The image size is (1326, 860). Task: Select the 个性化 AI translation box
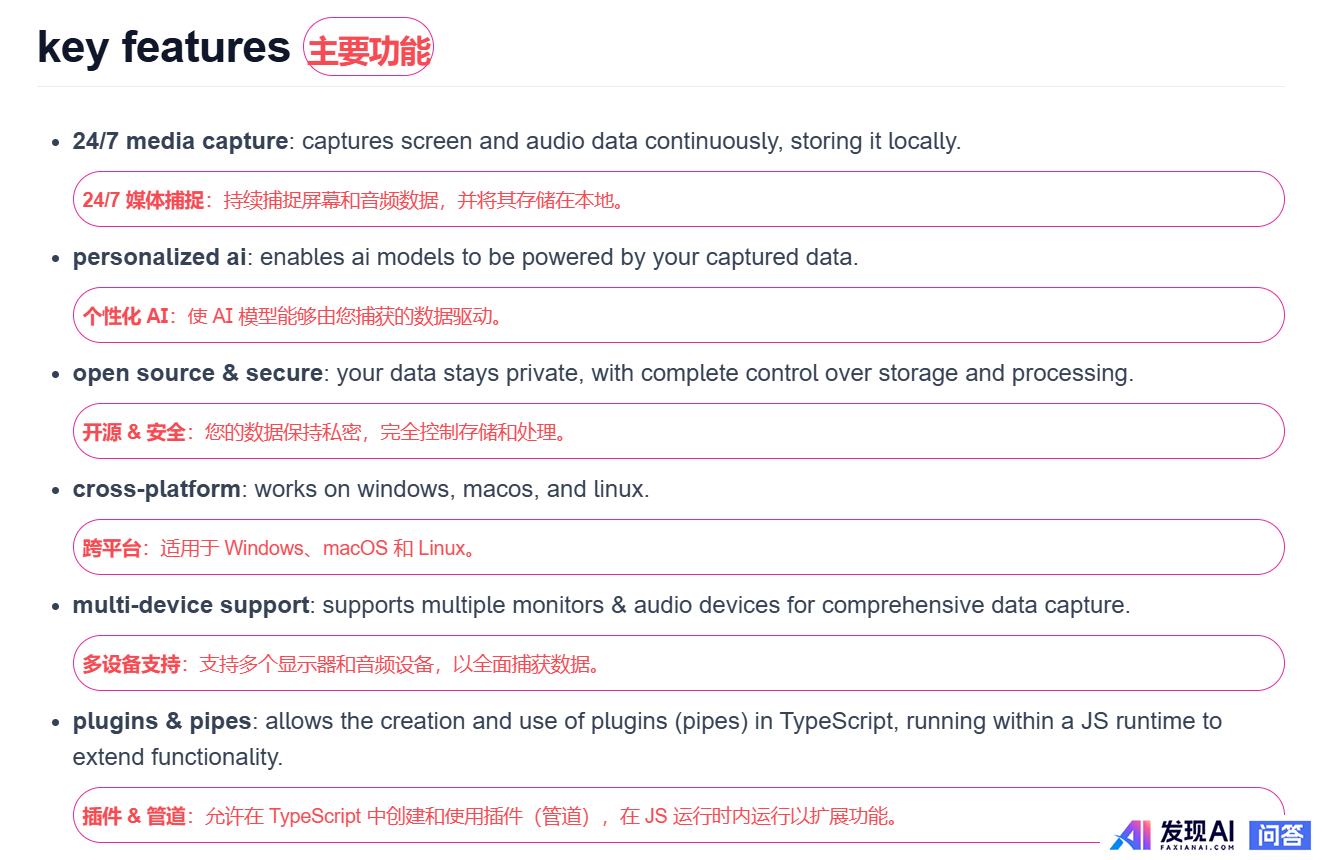pos(678,315)
